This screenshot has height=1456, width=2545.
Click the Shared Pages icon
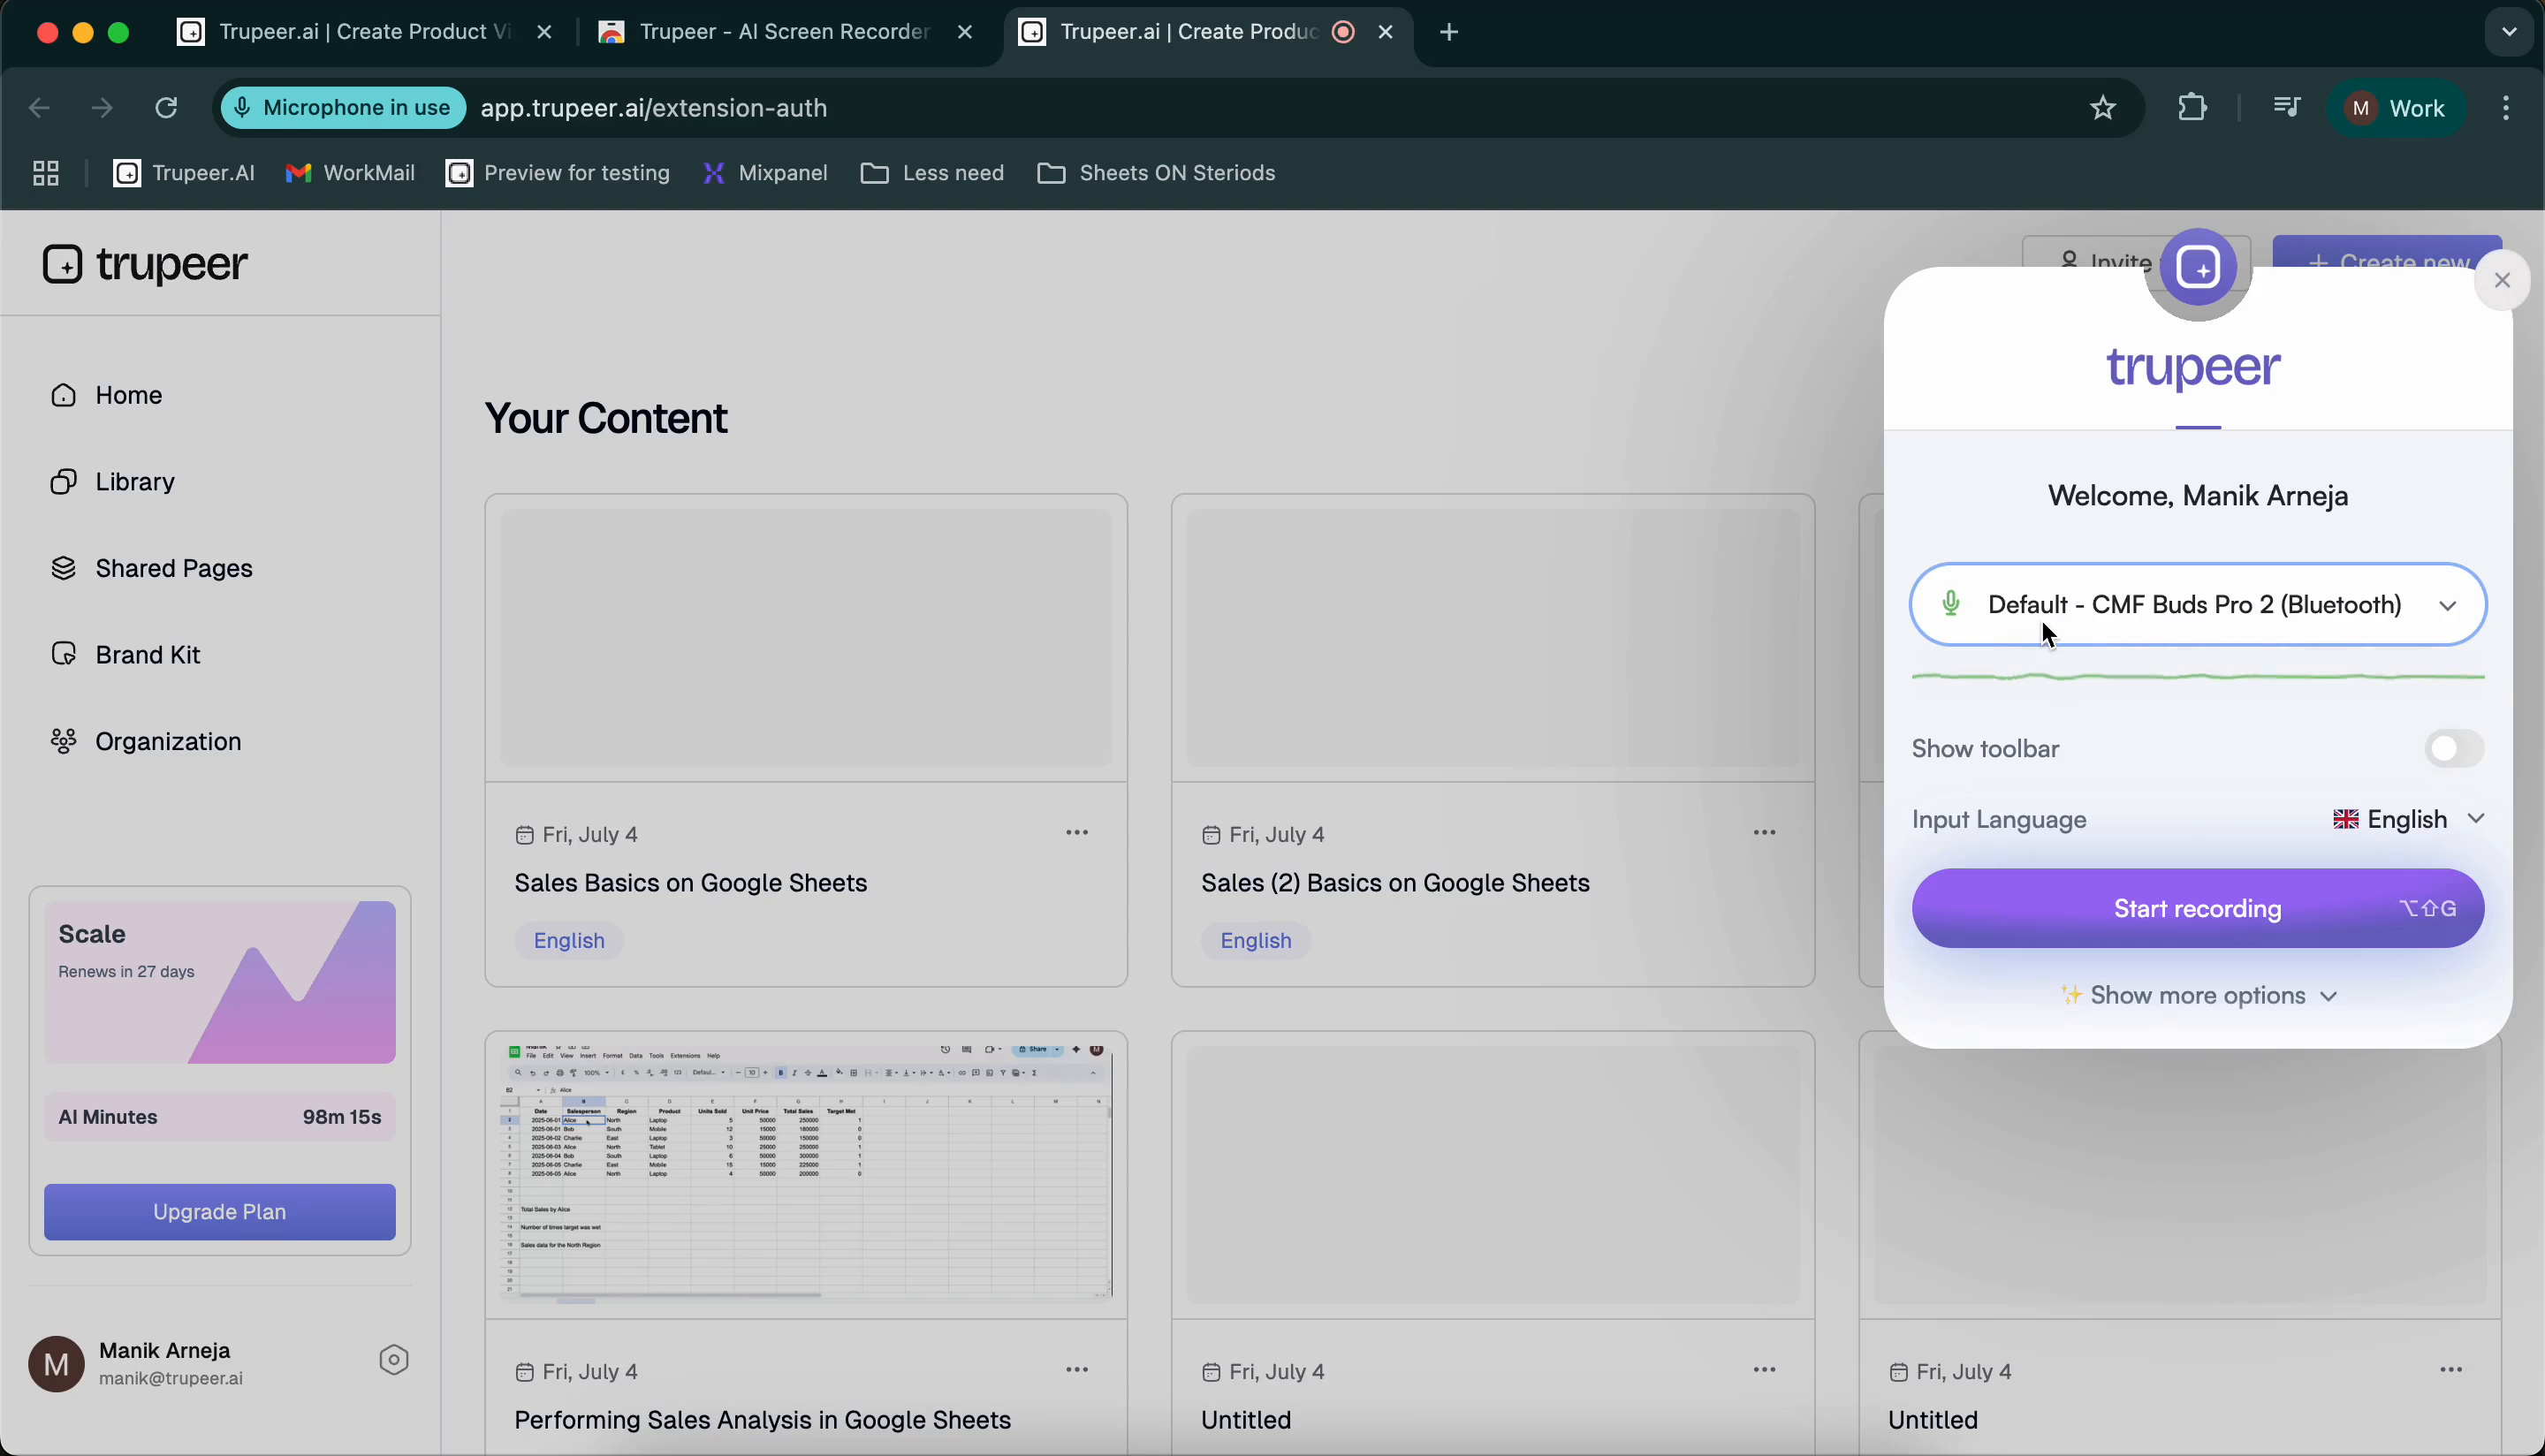pos(63,568)
